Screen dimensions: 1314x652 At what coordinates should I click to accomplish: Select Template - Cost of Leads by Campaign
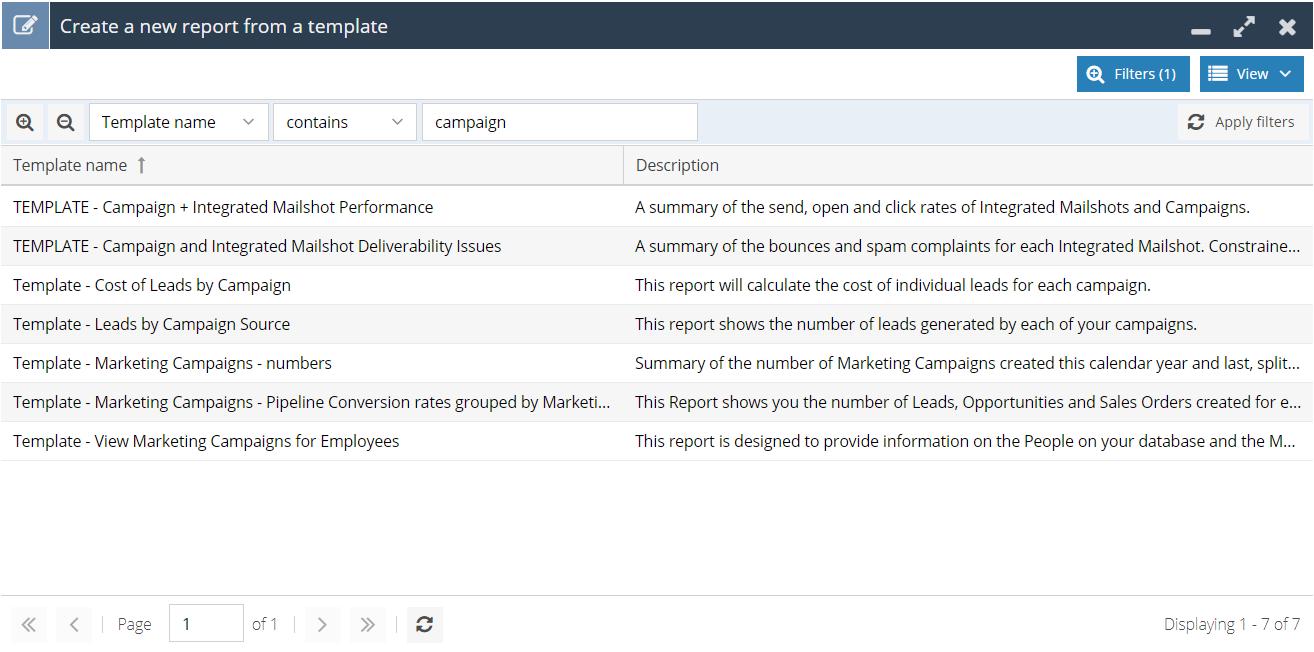click(x=152, y=285)
